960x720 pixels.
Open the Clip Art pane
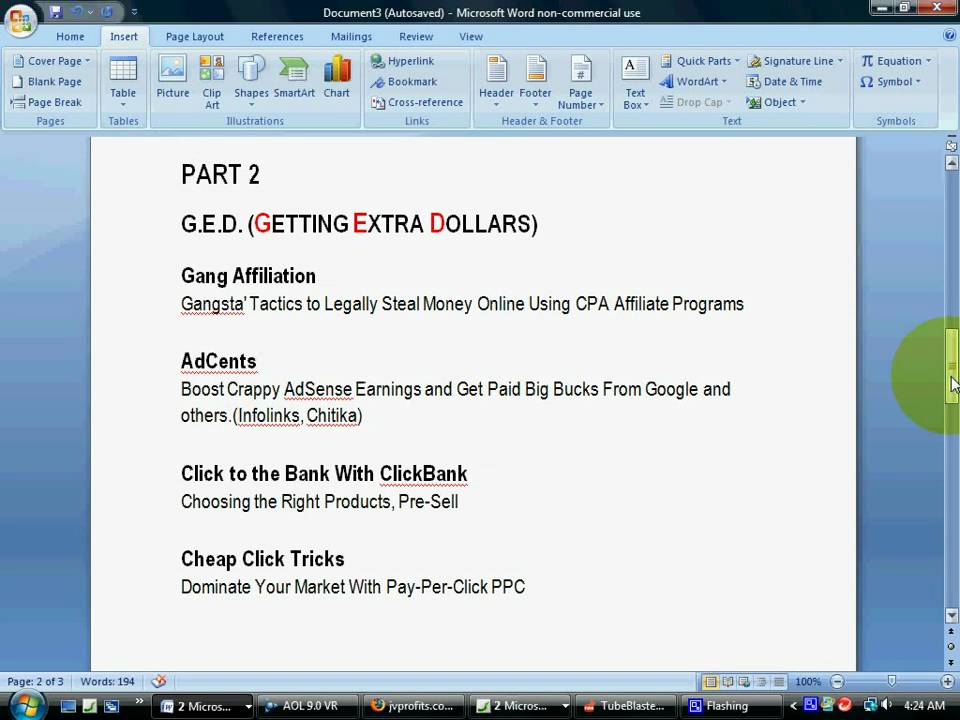point(212,81)
